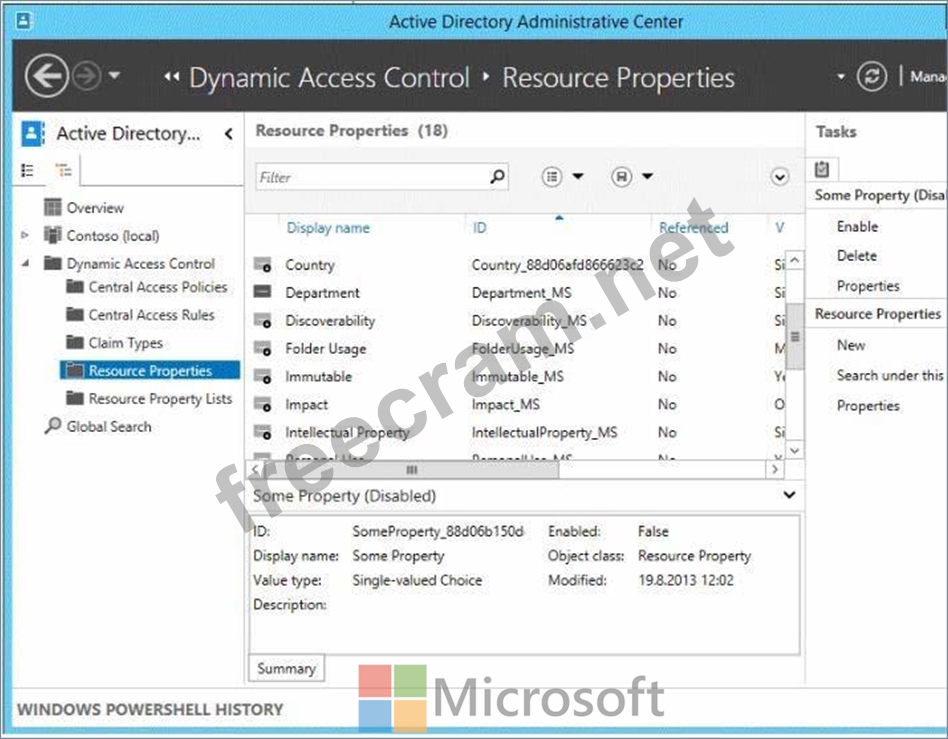Click Resource Properties breadcrumb in header
Screen dimensions: 948x739
pyautogui.click(x=618, y=78)
